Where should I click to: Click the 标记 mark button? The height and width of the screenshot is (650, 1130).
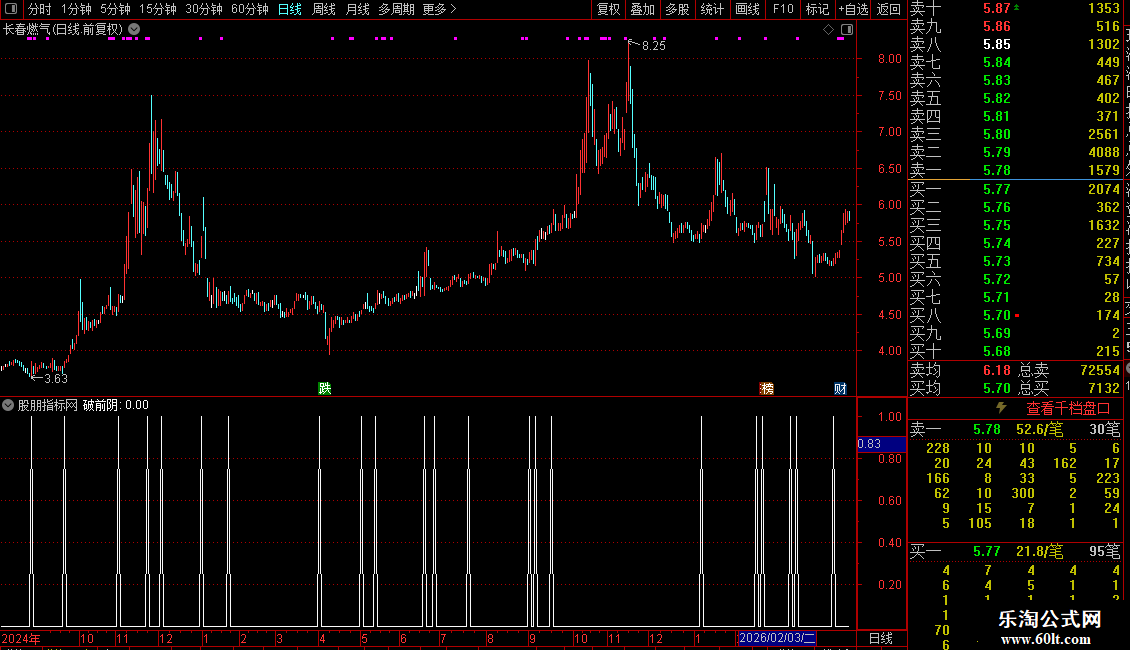click(x=817, y=9)
